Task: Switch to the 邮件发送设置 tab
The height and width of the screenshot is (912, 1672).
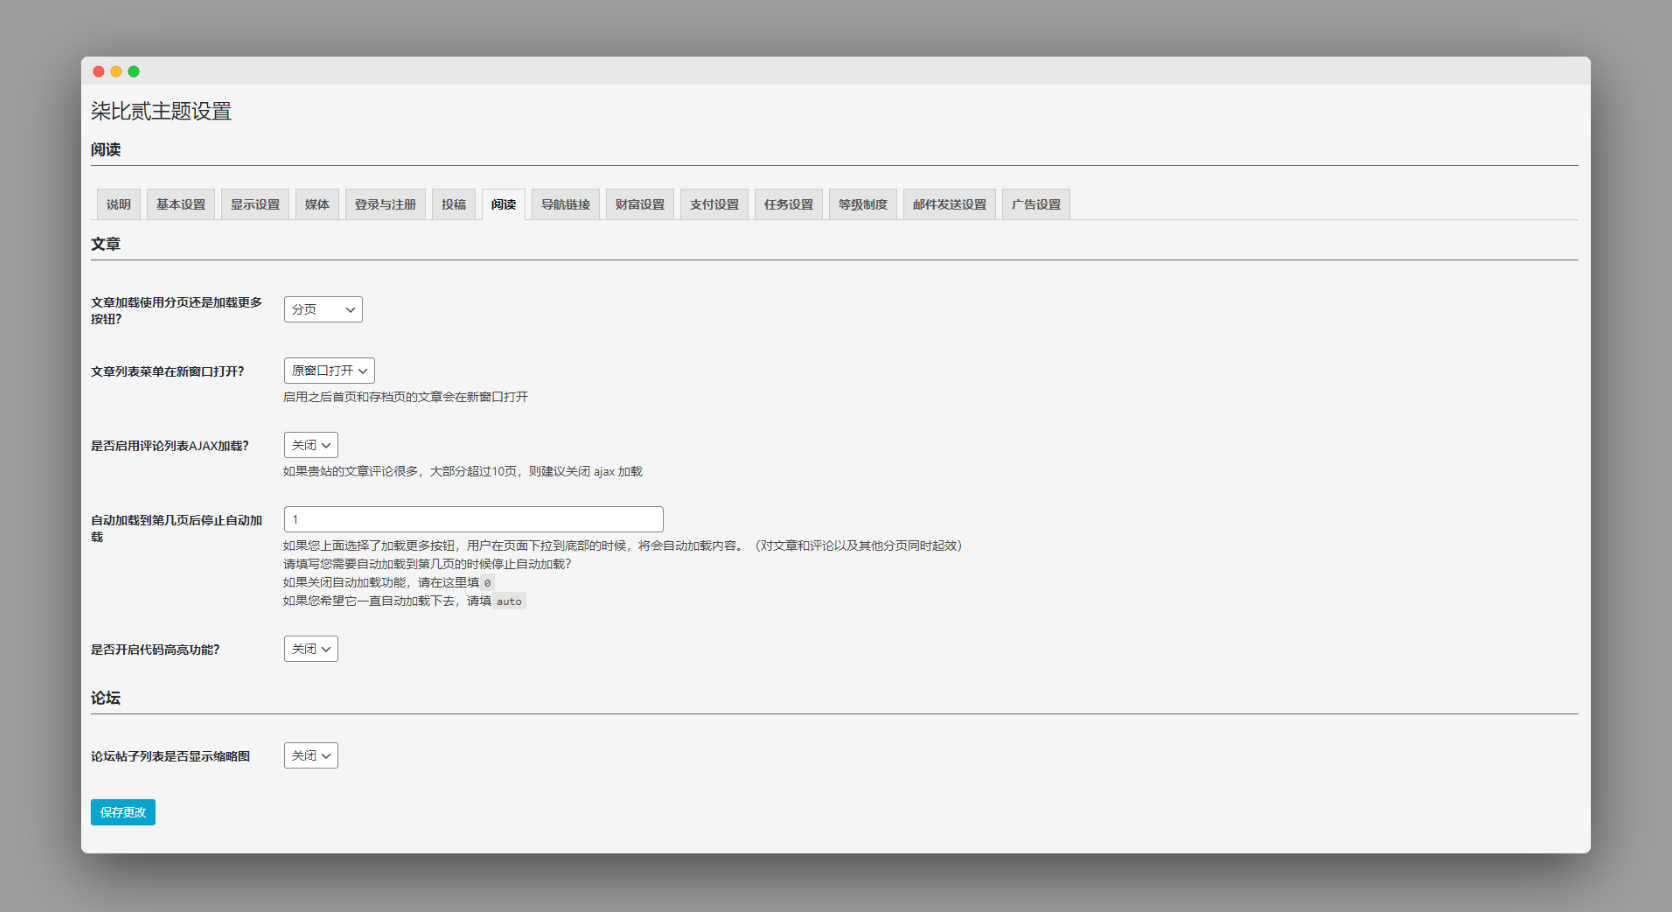Action: click(x=949, y=204)
